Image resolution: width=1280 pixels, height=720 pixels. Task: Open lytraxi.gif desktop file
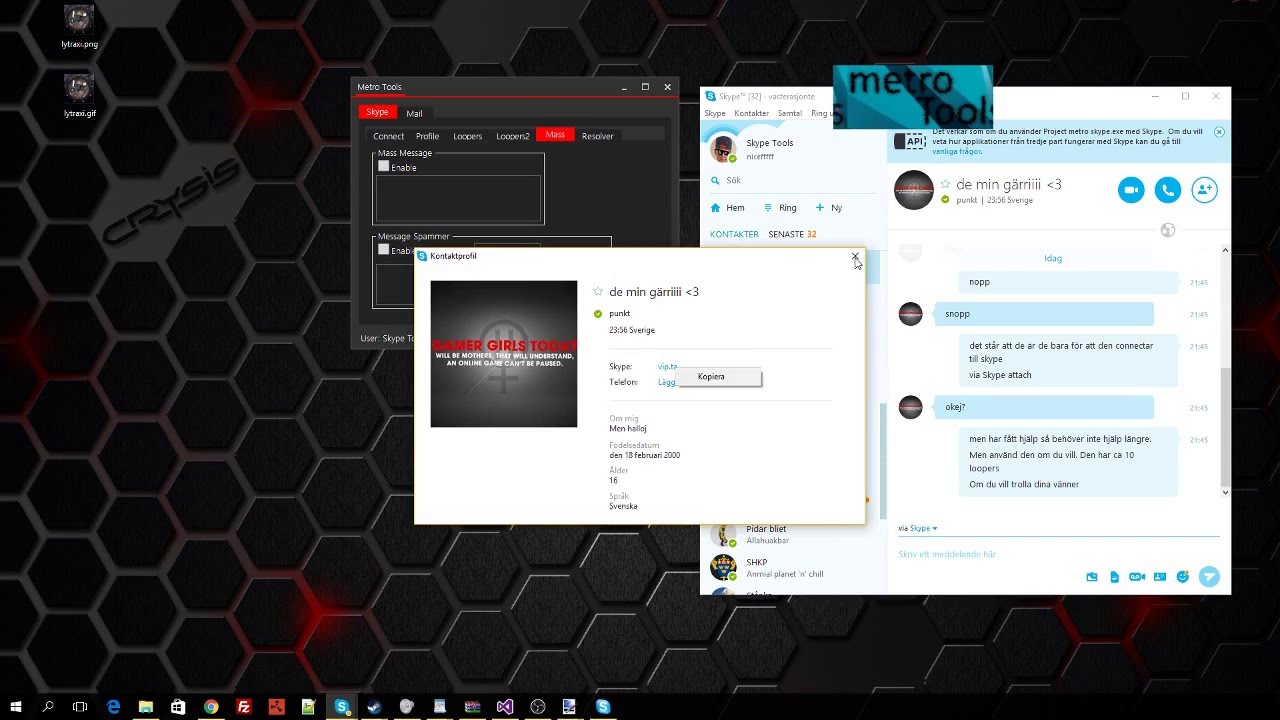pos(79,96)
